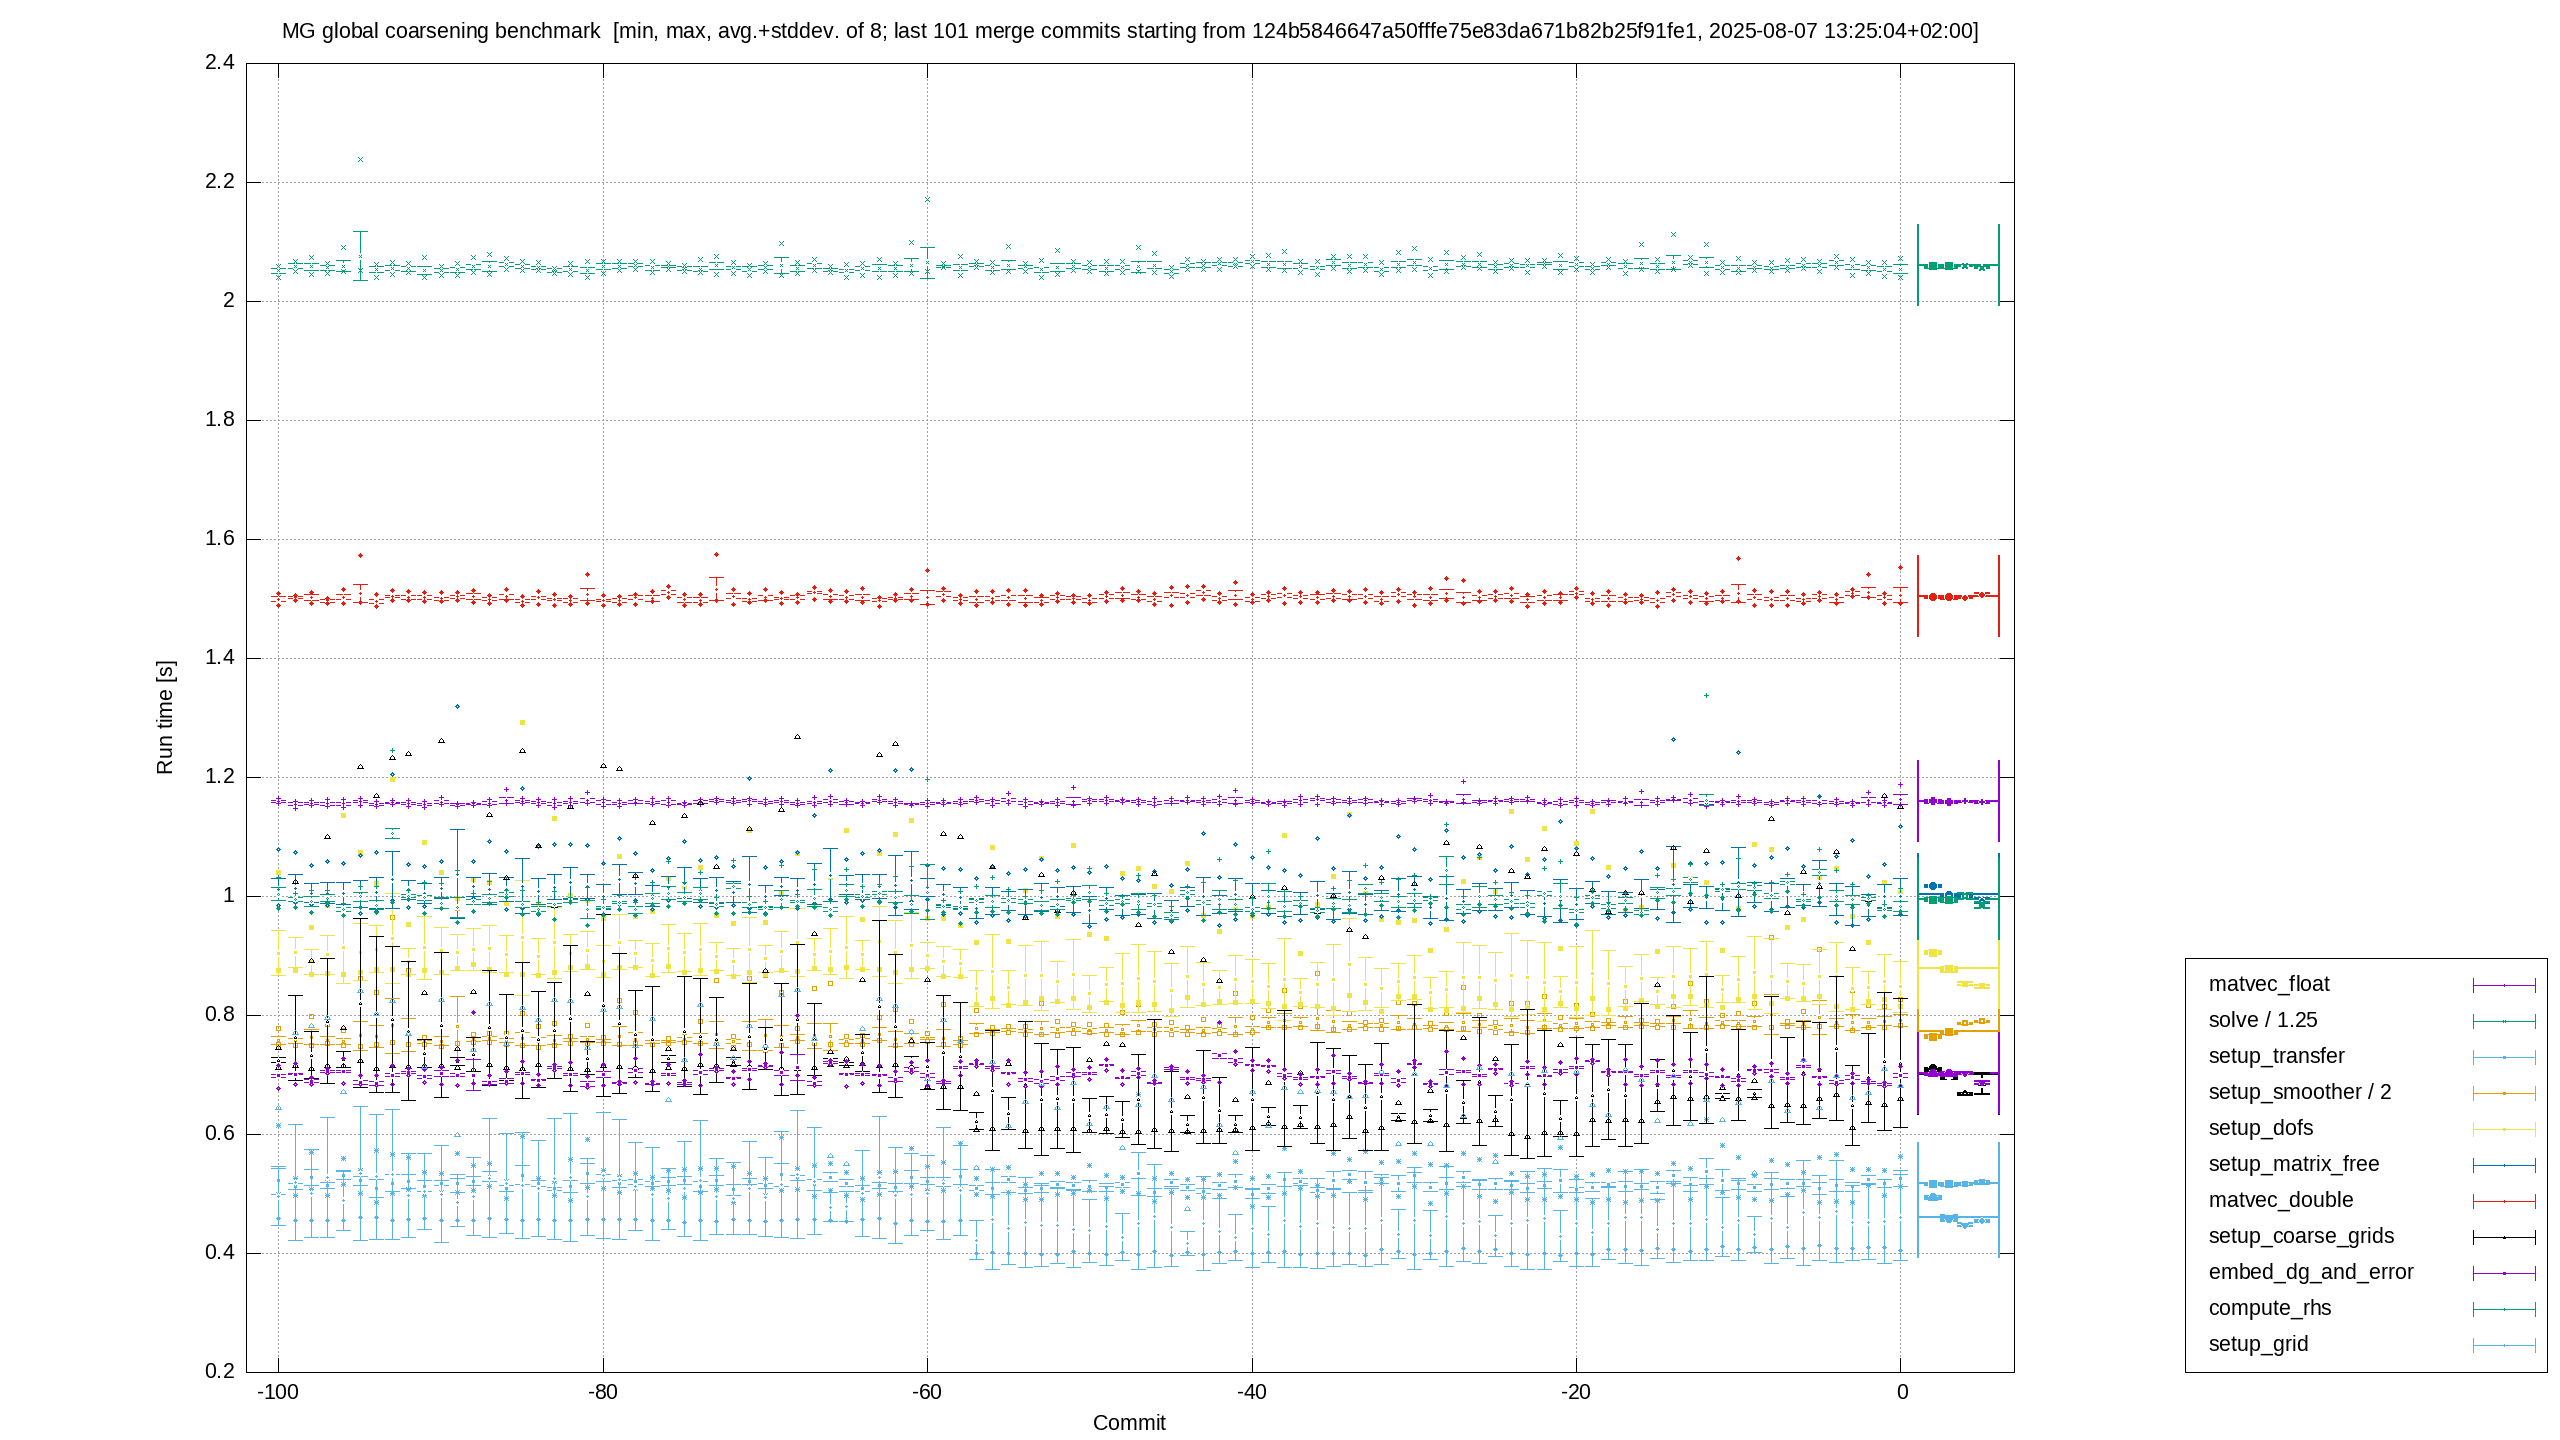This screenshot has height=1440, width=2560.
Task: Click setup_coarse_grids black line sample in legend
Action: click(x=2504, y=1237)
